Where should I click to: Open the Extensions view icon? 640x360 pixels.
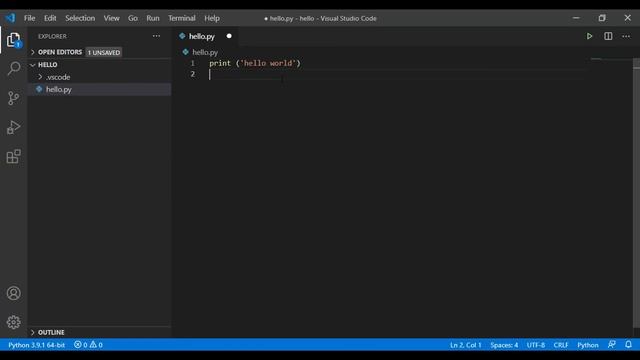(13, 156)
